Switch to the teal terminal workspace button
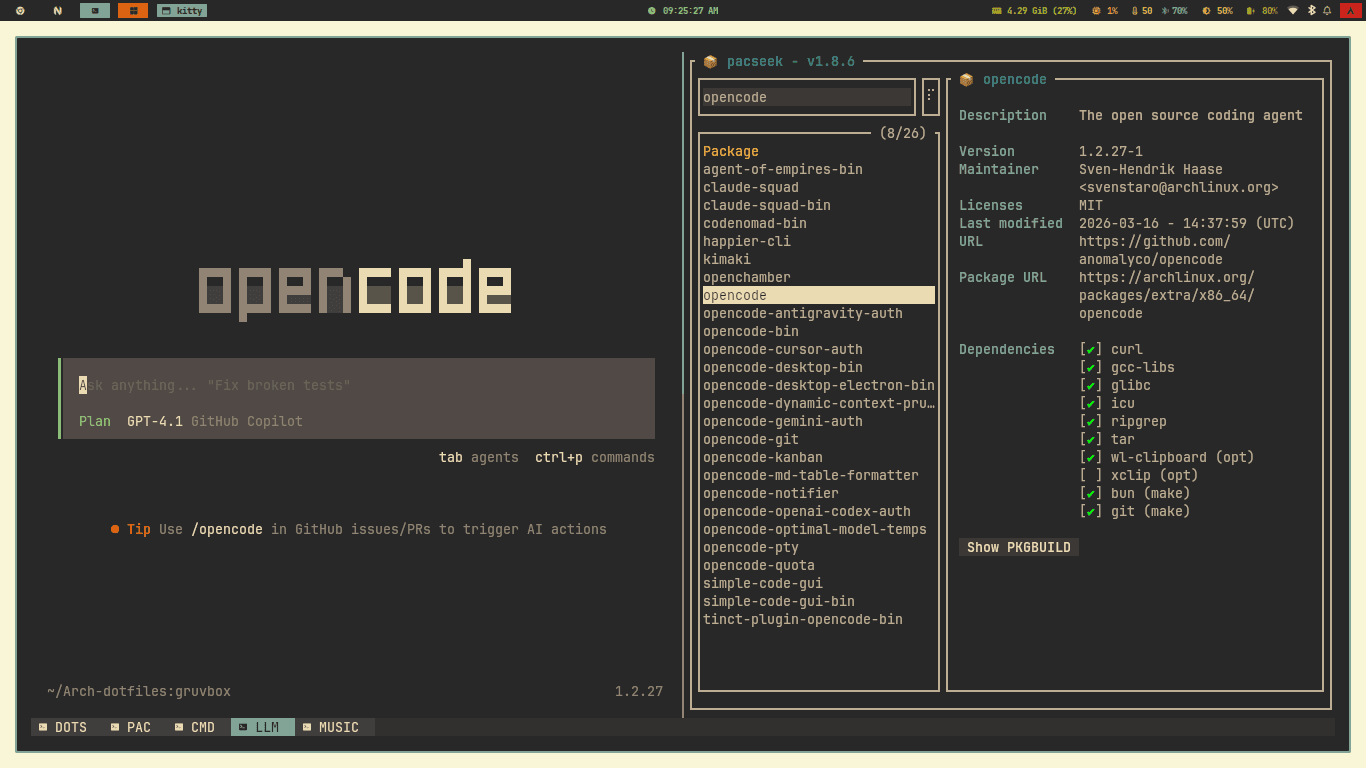 (96, 11)
